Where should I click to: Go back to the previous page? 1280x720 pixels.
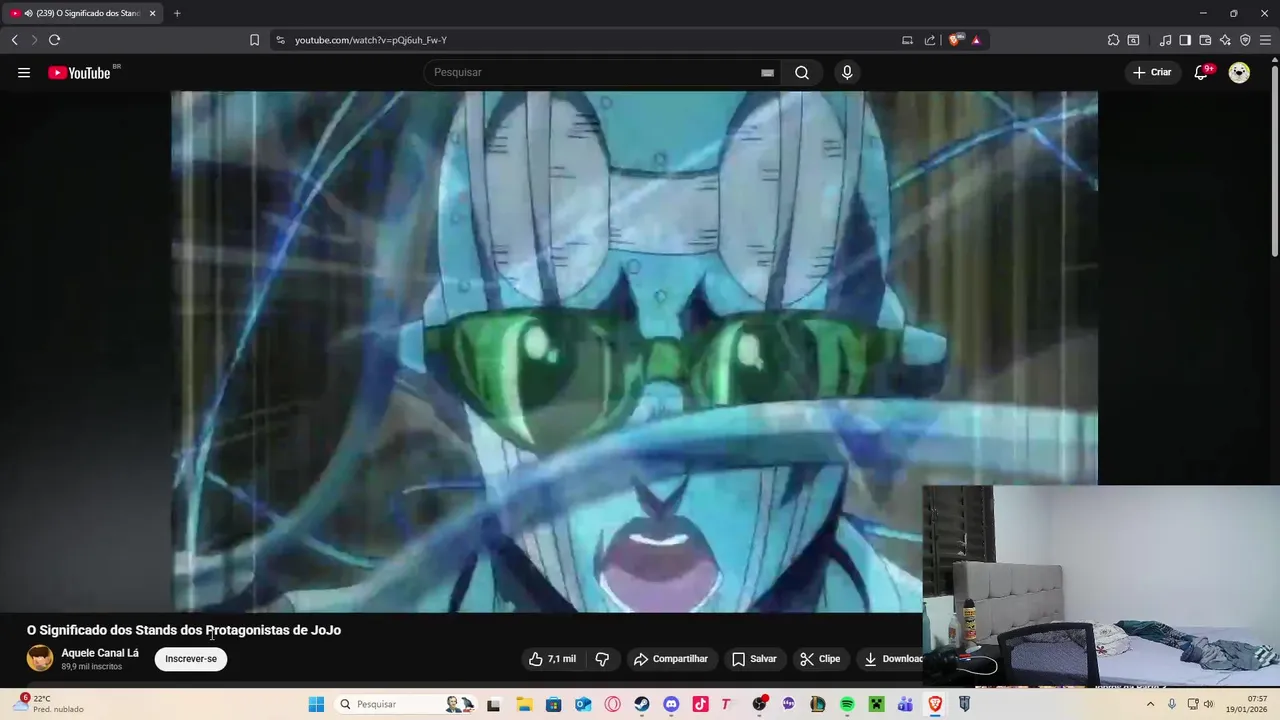coord(14,40)
